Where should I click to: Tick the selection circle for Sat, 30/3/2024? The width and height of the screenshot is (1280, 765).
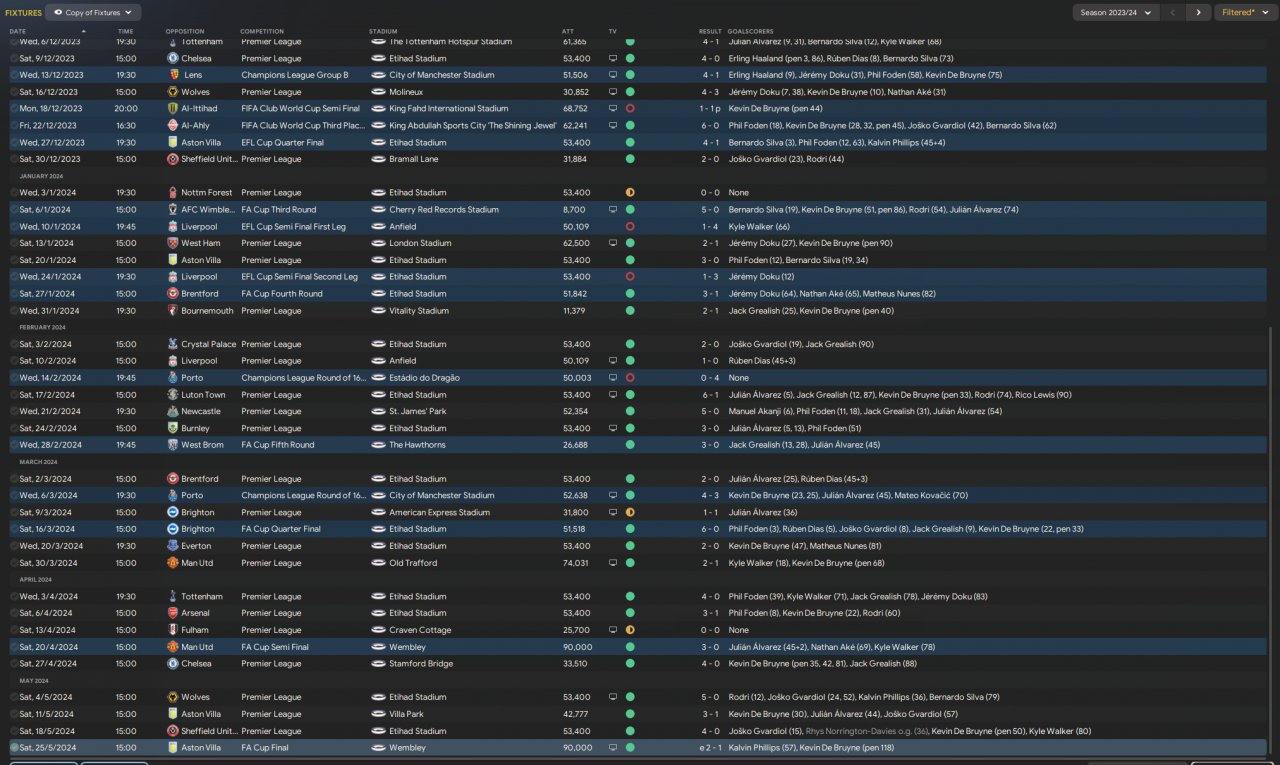[x=14, y=563]
